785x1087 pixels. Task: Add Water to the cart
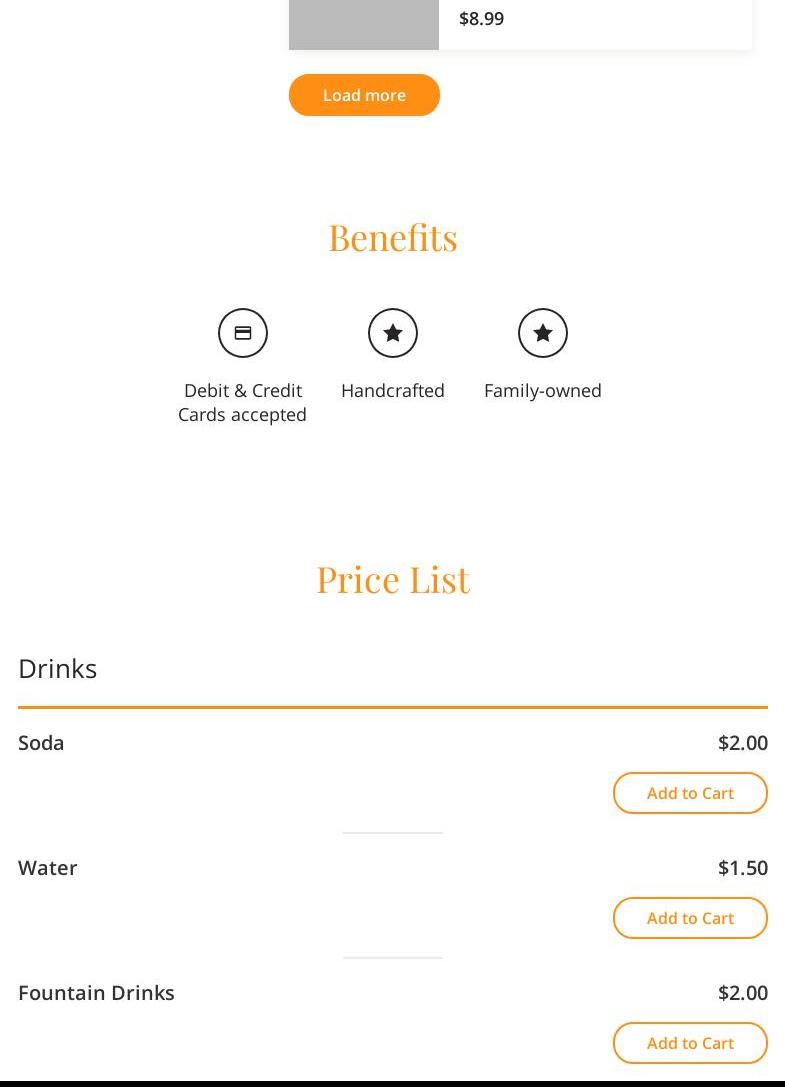[690, 918]
